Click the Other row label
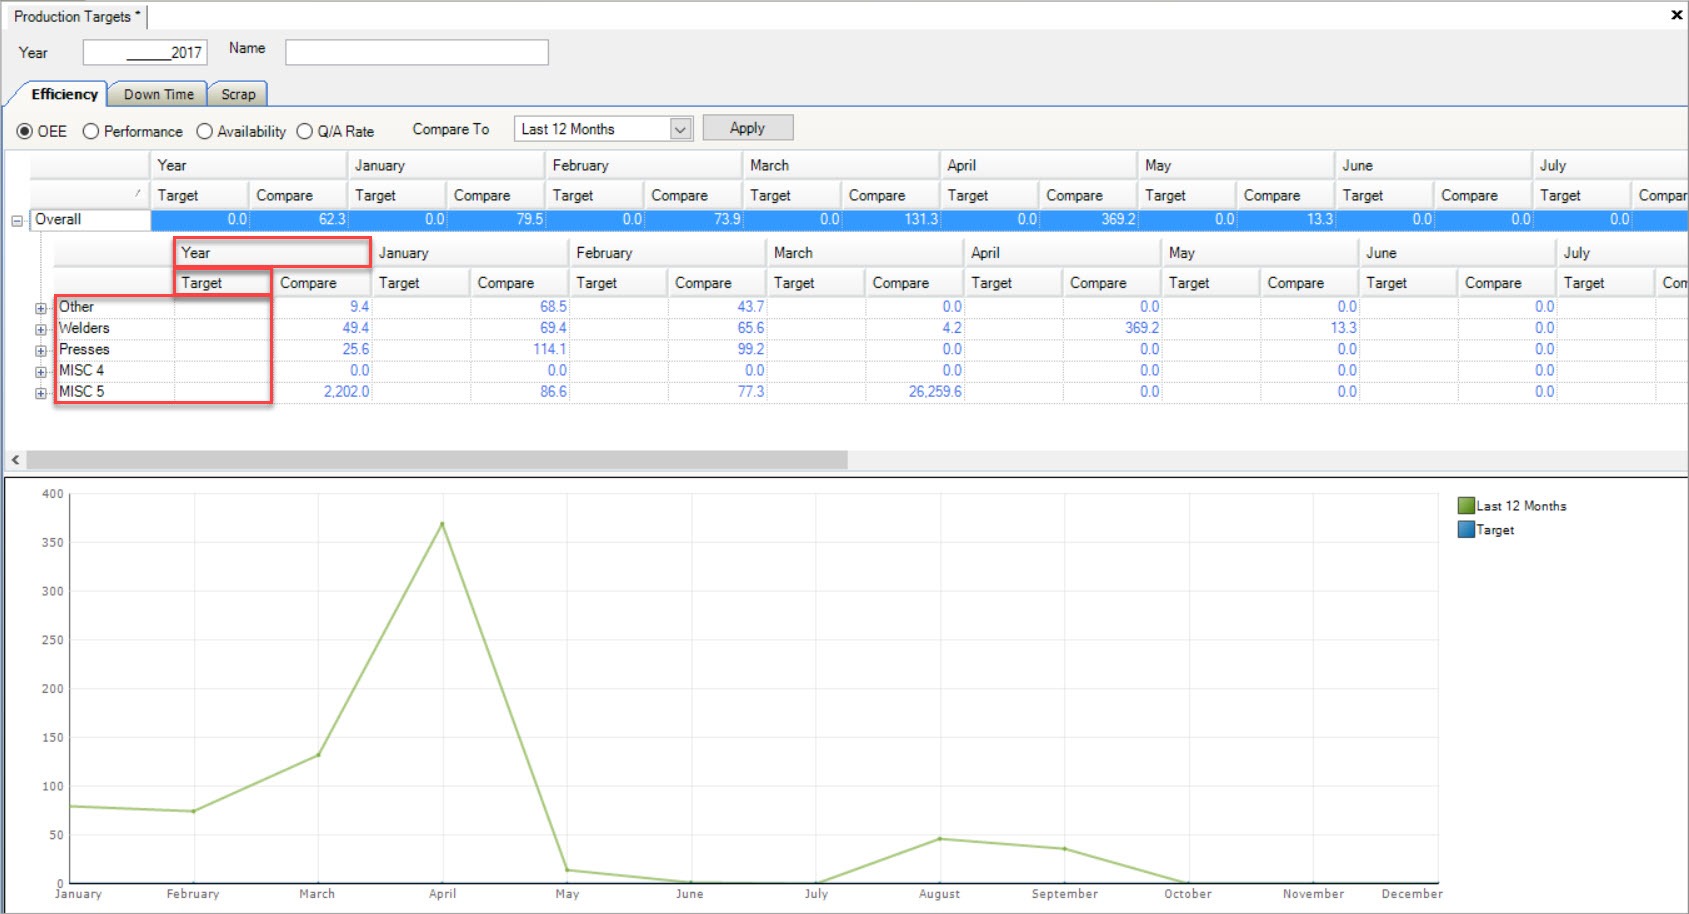The height and width of the screenshot is (914, 1689). tap(76, 307)
